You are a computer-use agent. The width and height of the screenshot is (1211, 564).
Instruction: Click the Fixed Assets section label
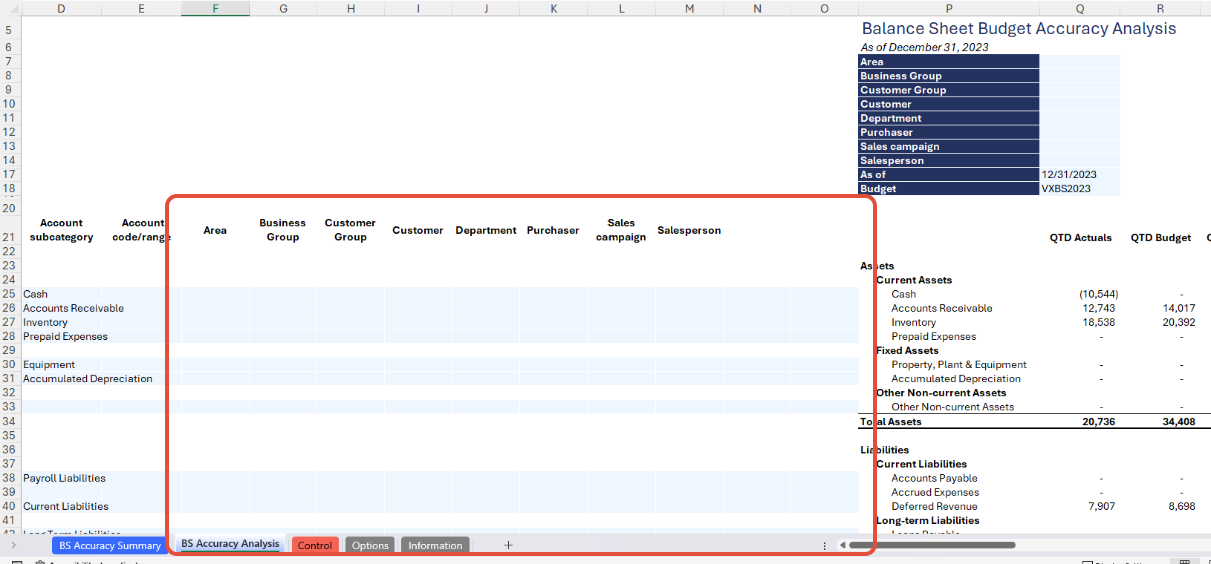[907, 351]
